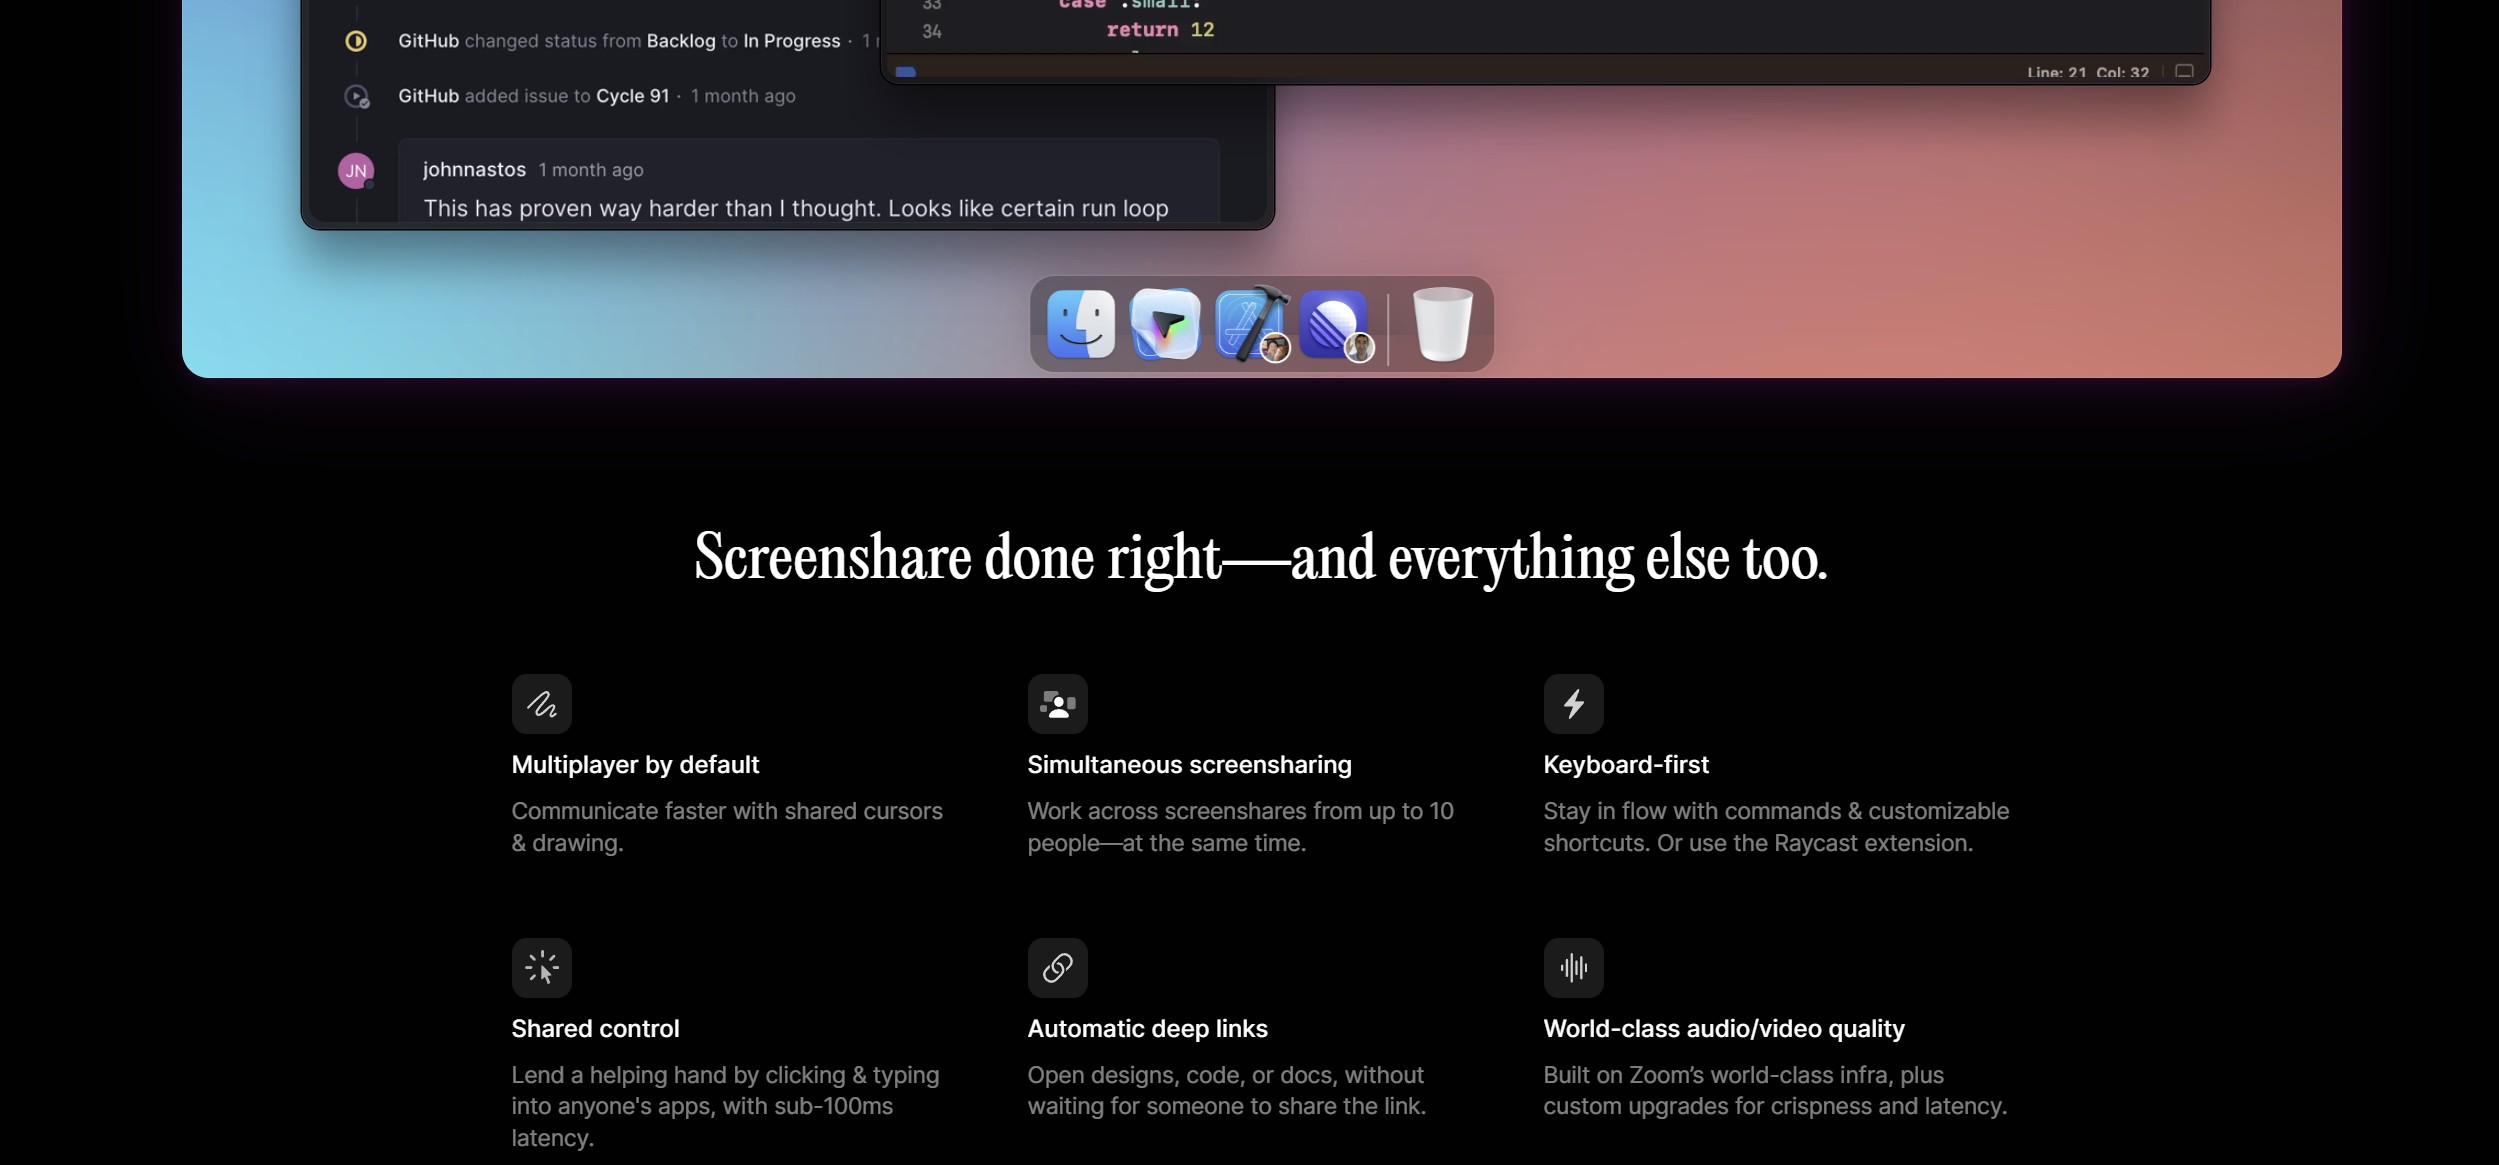Click the 'Shared control' heading
Screen dimensions: 2499x1165
click(595, 1029)
